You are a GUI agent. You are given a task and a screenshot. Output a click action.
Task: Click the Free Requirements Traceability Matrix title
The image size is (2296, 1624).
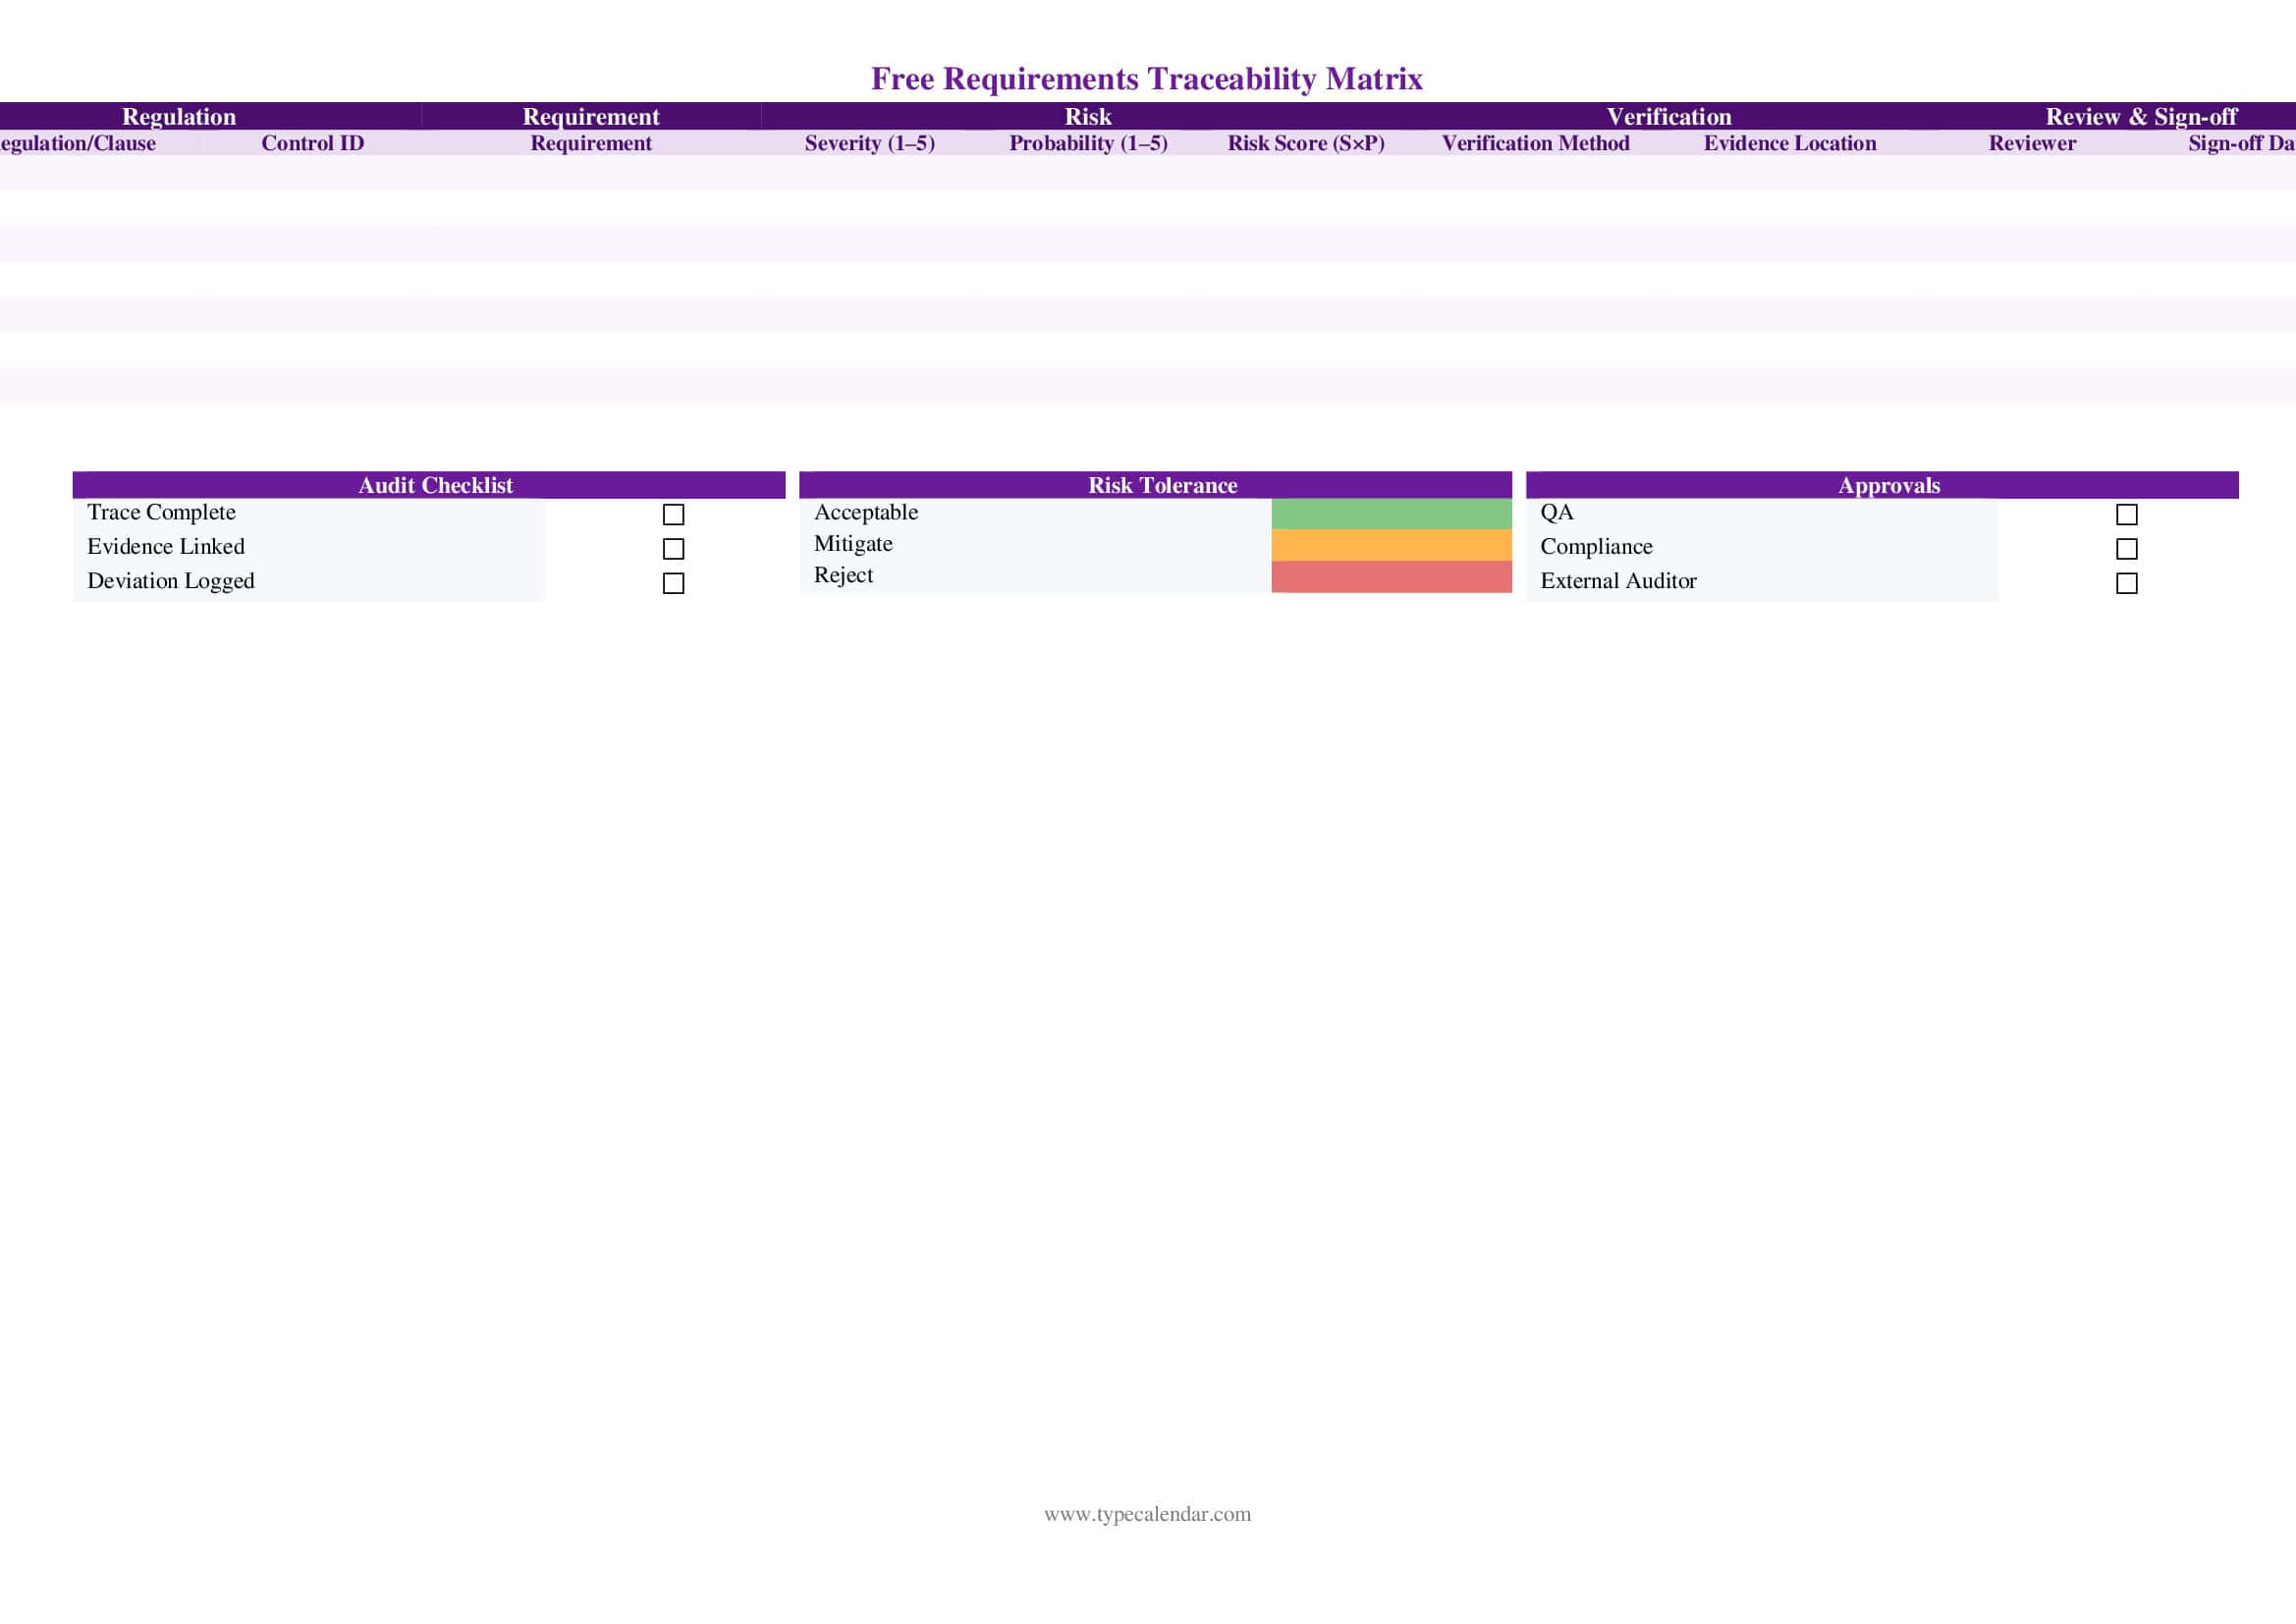(x=1147, y=78)
